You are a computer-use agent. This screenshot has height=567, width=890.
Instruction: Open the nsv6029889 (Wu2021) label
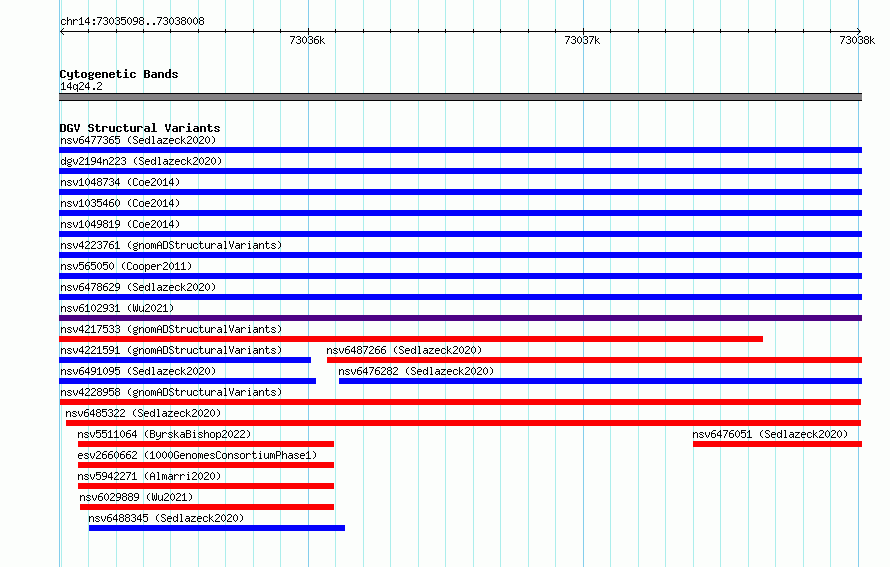[x=136, y=497]
